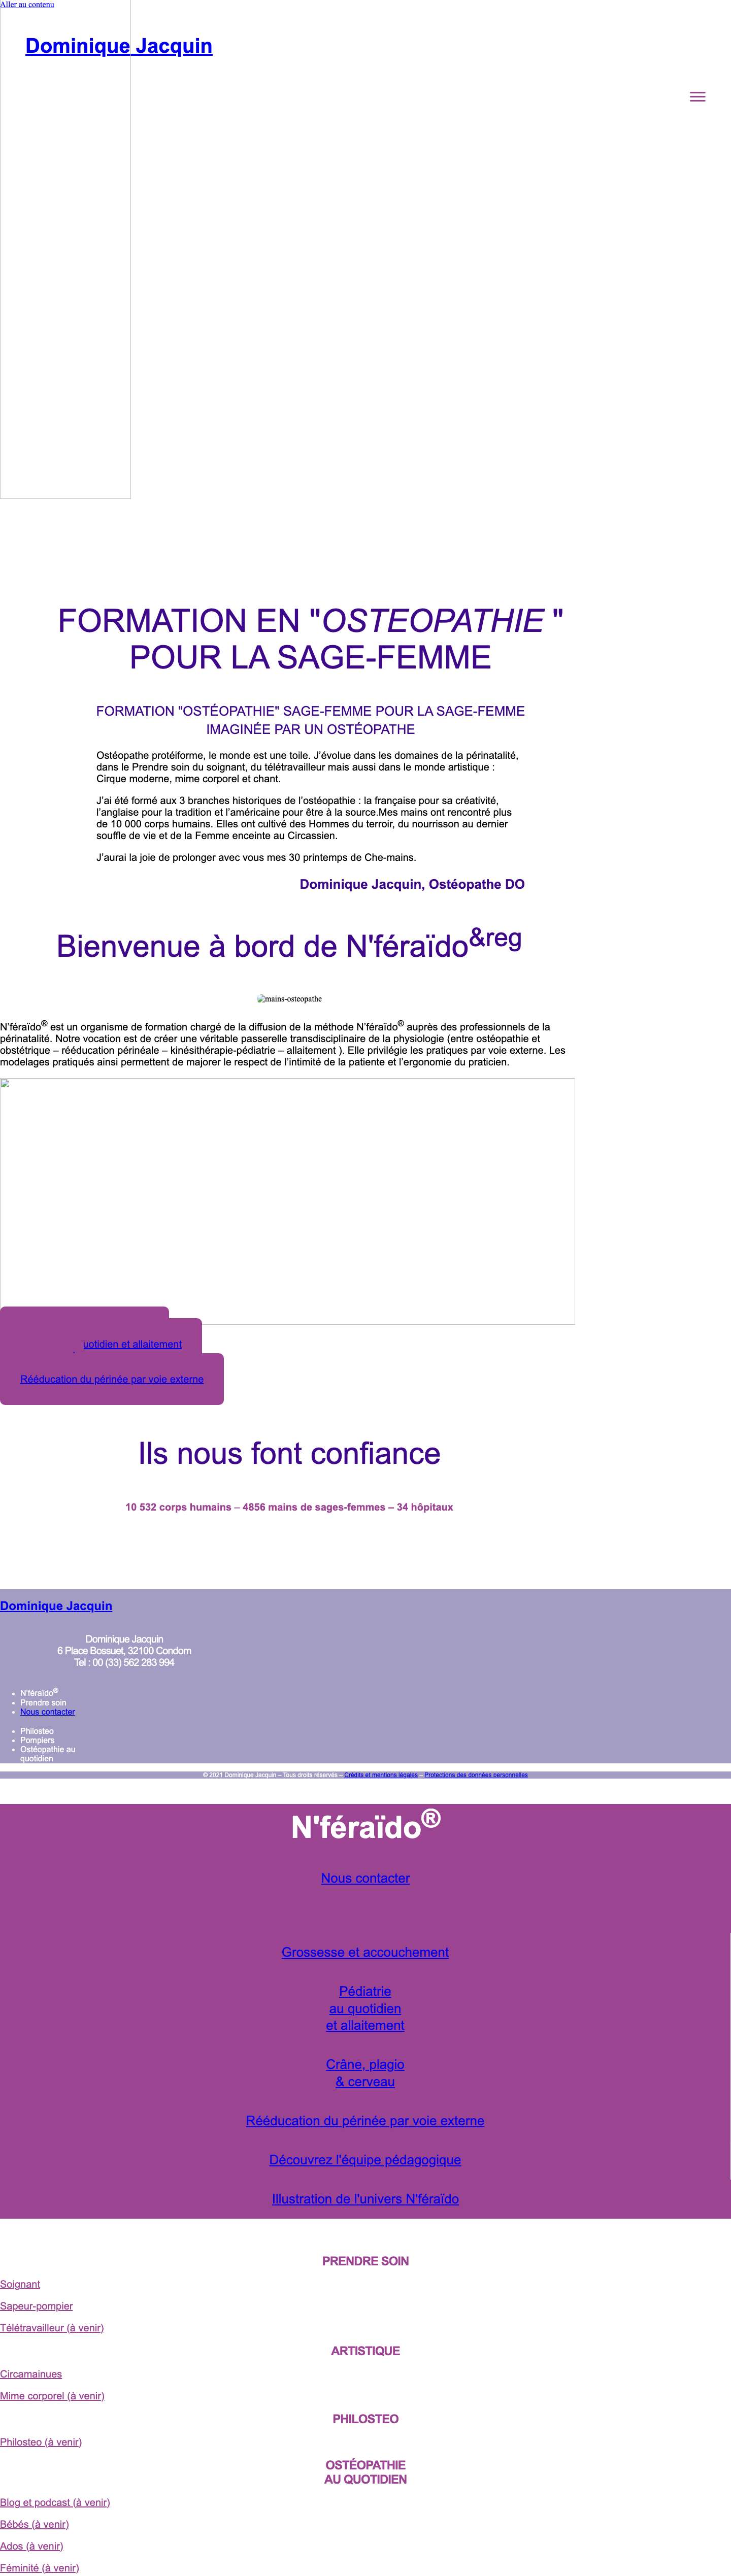This screenshot has height=2576, width=731.
Task: Open Ados (à venir)
Action: pyautogui.click(x=31, y=2546)
